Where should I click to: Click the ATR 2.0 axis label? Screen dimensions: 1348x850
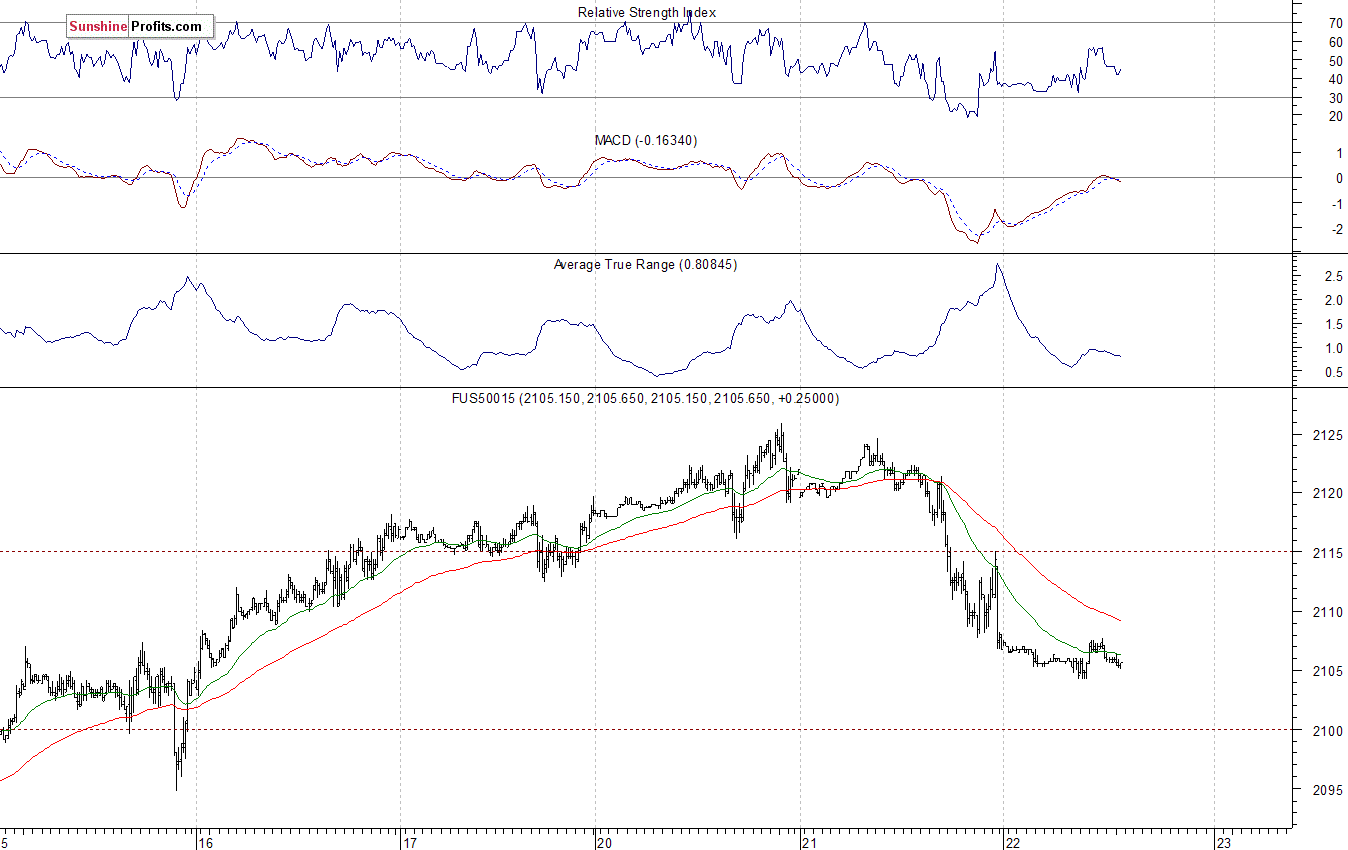(x=1332, y=300)
